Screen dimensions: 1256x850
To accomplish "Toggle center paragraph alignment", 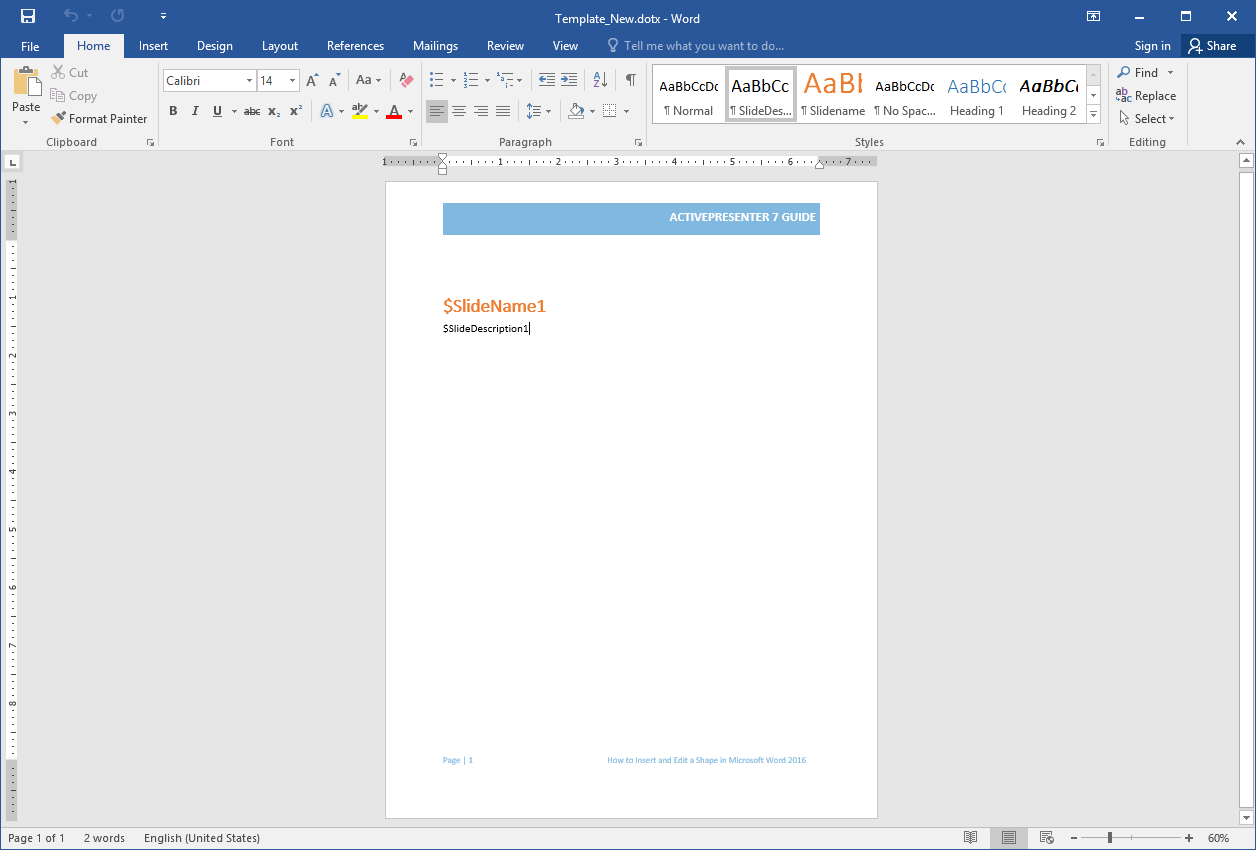I will (459, 111).
